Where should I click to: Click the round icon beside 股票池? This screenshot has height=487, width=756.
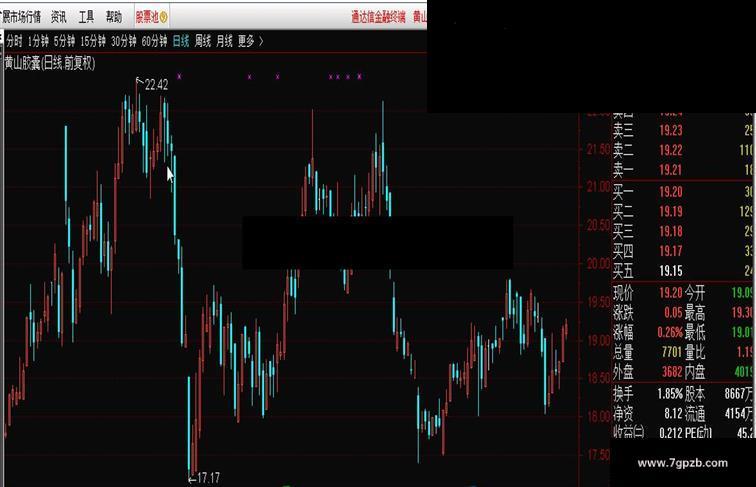point(163,18)
